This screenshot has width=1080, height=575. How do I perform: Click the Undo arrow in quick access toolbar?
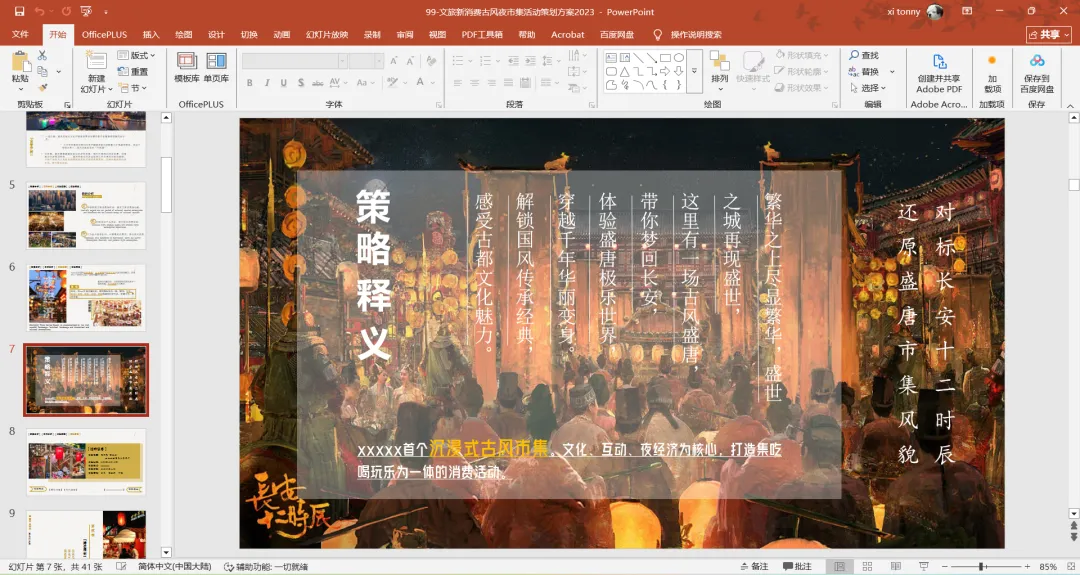pos(39,12)
